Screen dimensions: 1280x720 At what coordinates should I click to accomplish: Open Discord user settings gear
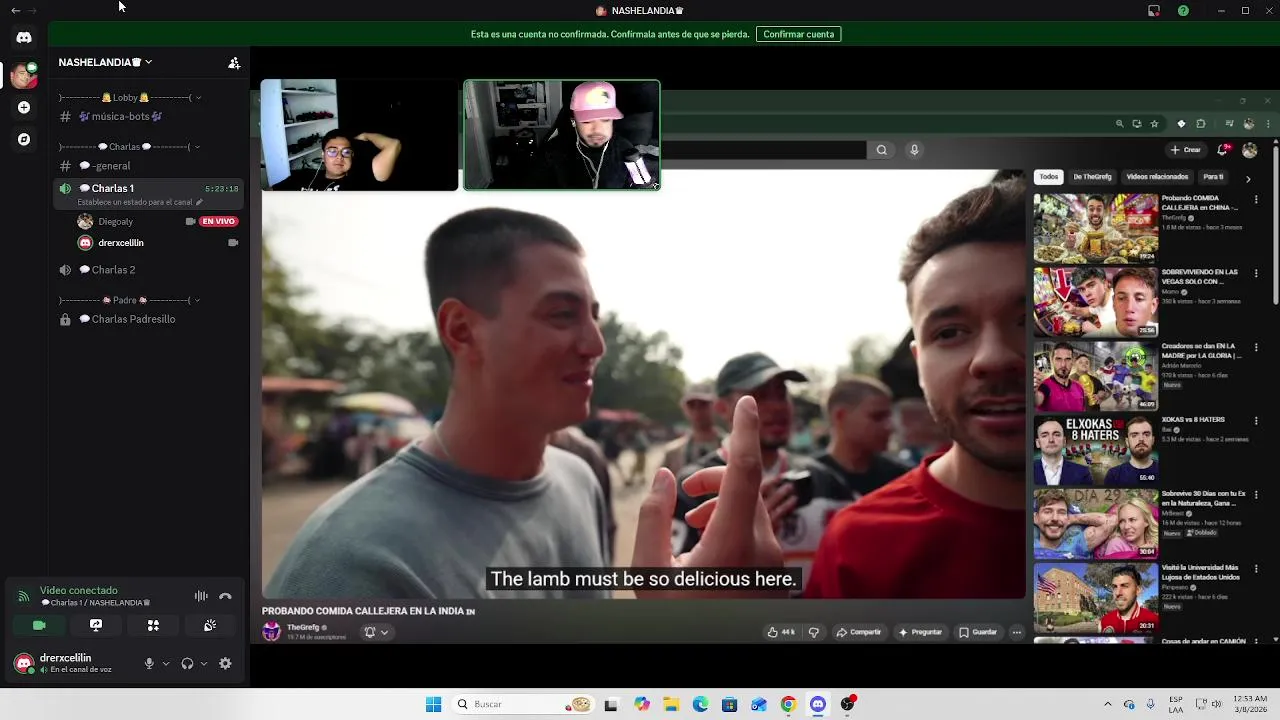(x=225, y=663)
